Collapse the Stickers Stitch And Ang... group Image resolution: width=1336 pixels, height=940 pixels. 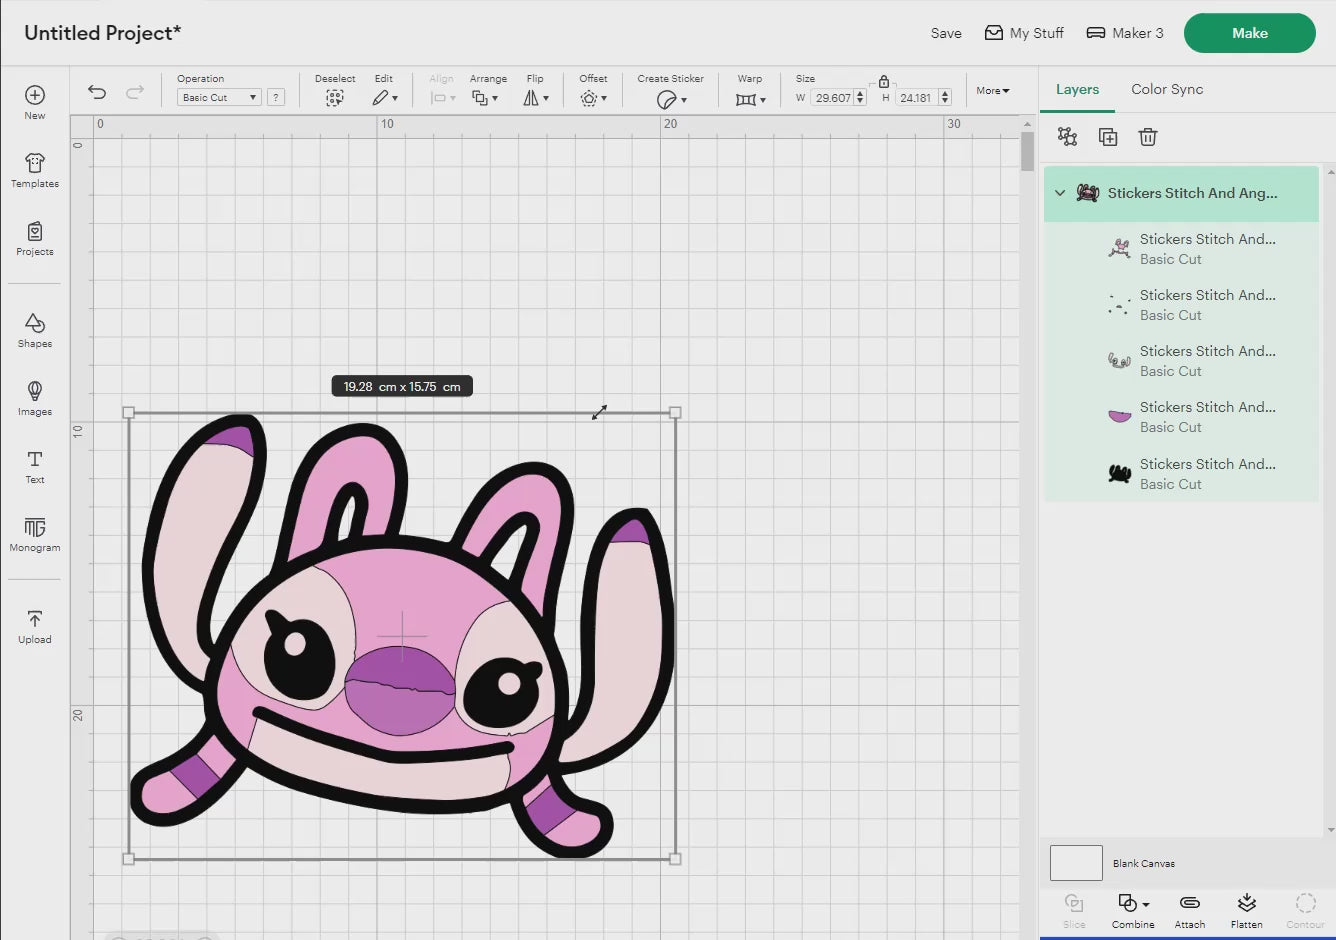[x=1060, y=193]
